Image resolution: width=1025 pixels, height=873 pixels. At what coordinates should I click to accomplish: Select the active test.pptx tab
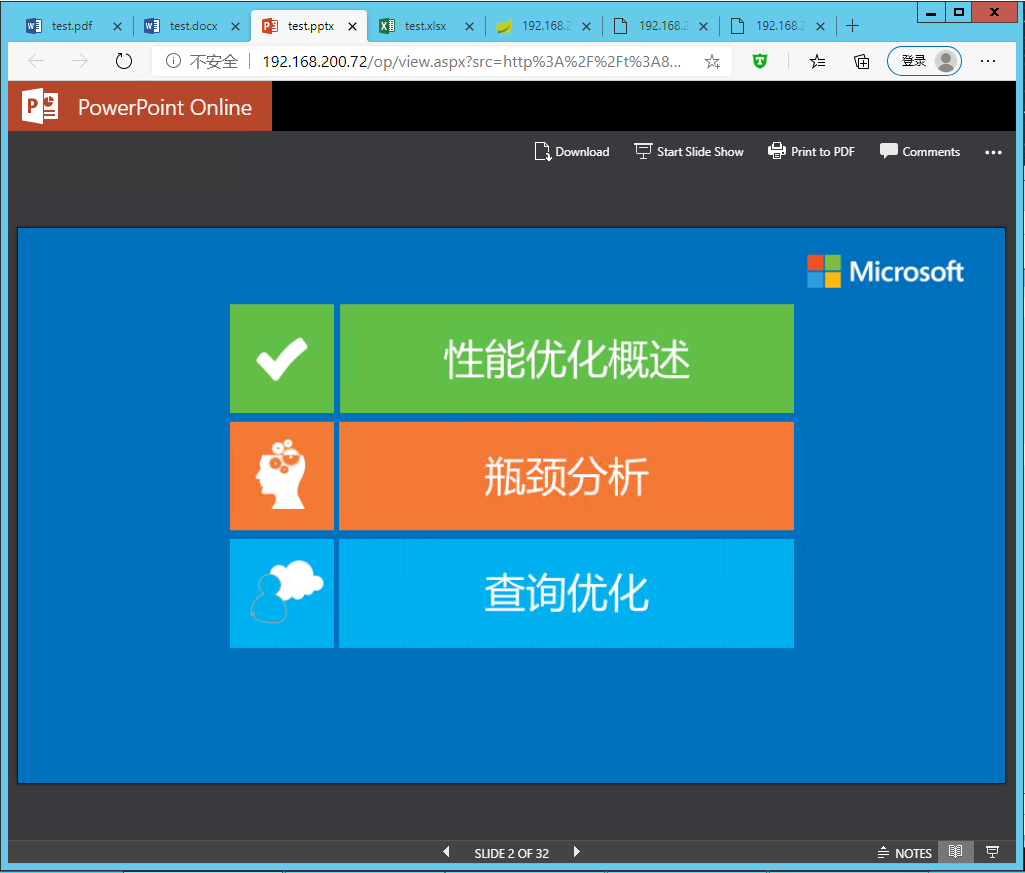click(311, 26)
